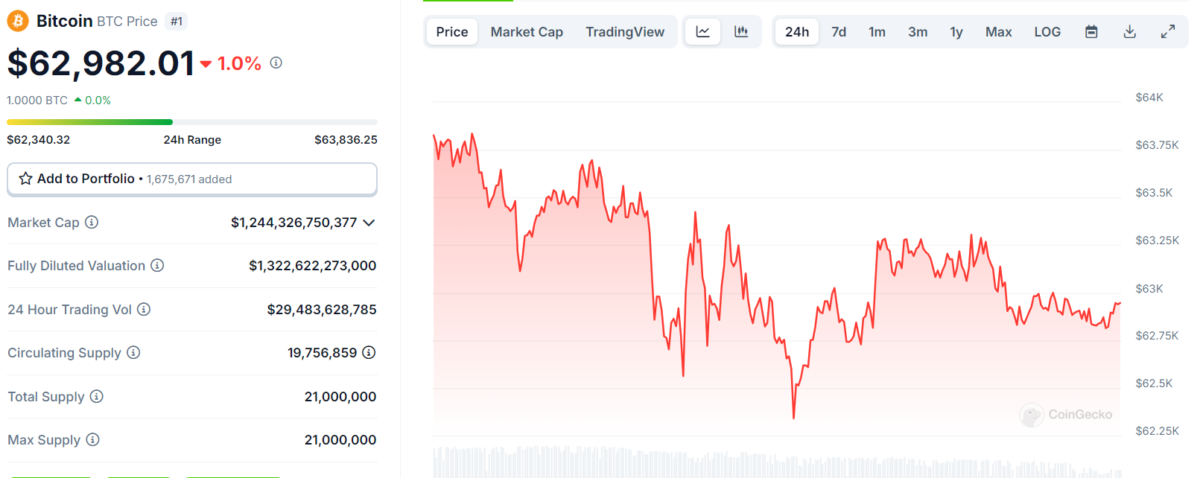The image size is (1200, 478).
Task: Click info icon beside Fully Diluted Valuation
Action: click(x=157, y=266)
